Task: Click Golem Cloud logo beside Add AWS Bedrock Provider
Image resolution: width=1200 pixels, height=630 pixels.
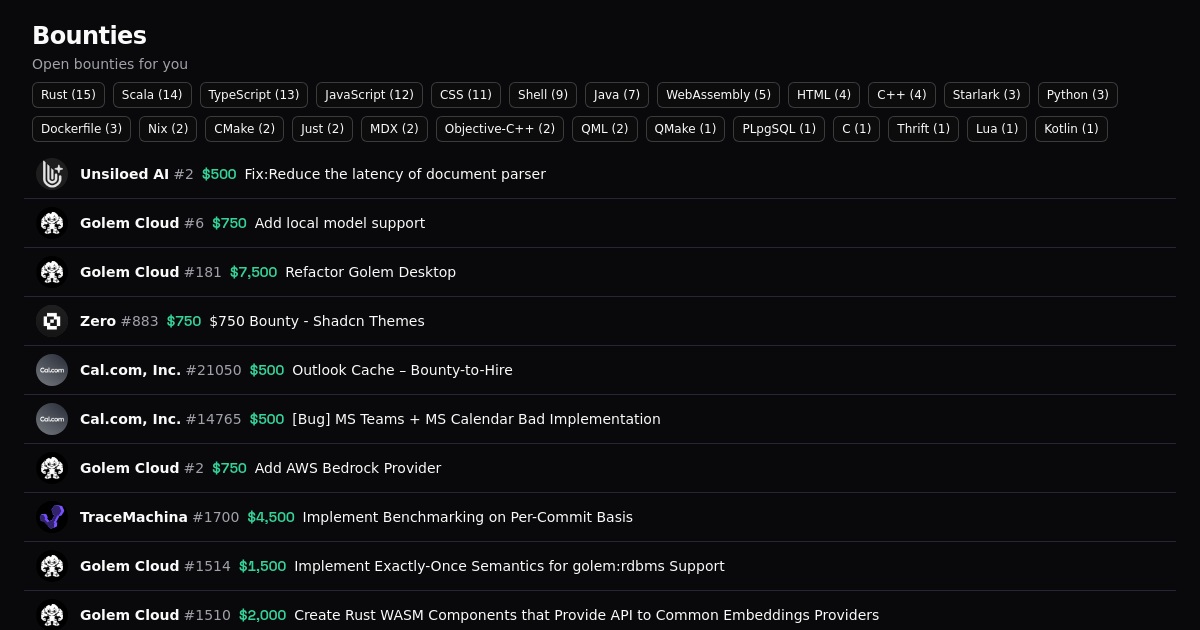Action: point(52,468)
